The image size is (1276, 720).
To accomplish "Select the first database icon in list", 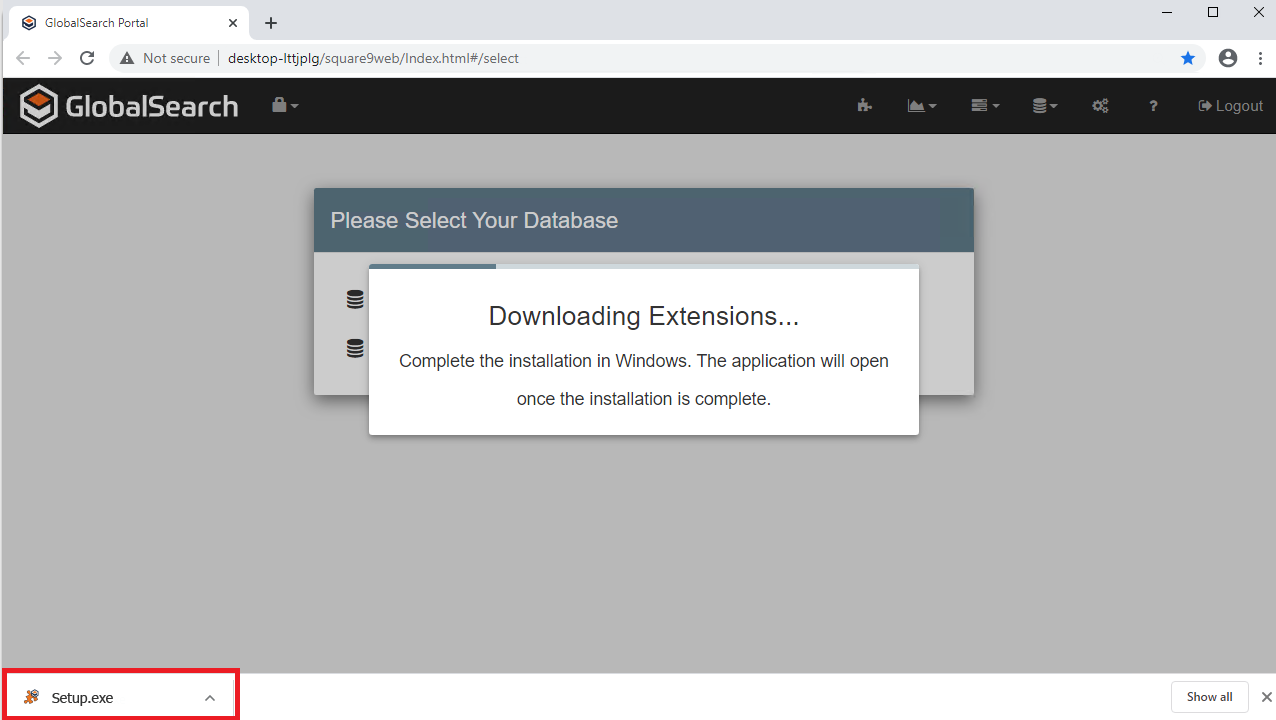I will 355,299.
